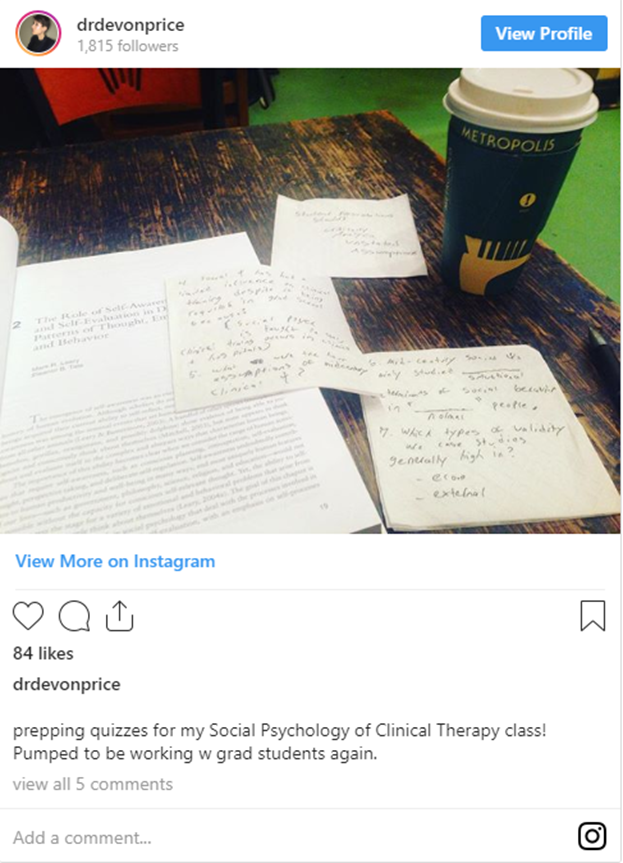The height and width of the screenshot is (863, 623).
Task: Share the post with arrow icon
Action: click(119, 615)
